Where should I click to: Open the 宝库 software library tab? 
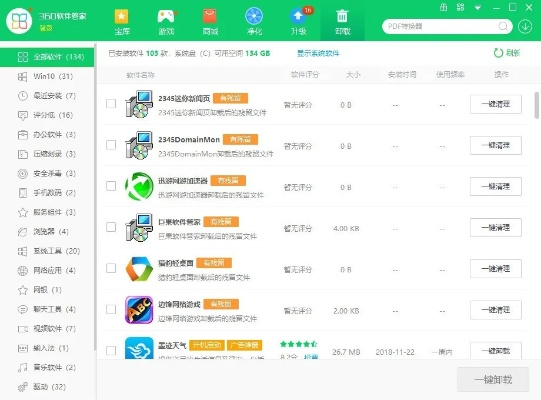[121, 21]
